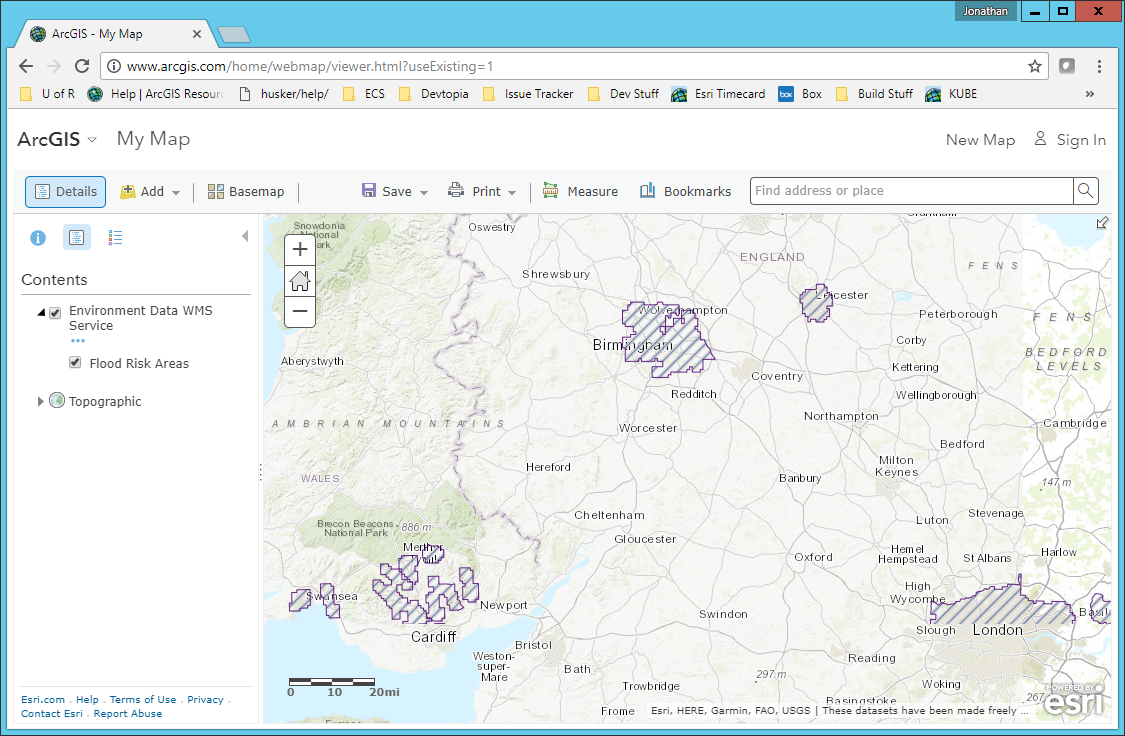The width and height of the screenshot is (1125, 736).
Task: Uncheck the Environment Data WMS Service layer
Action: point(56,313)
